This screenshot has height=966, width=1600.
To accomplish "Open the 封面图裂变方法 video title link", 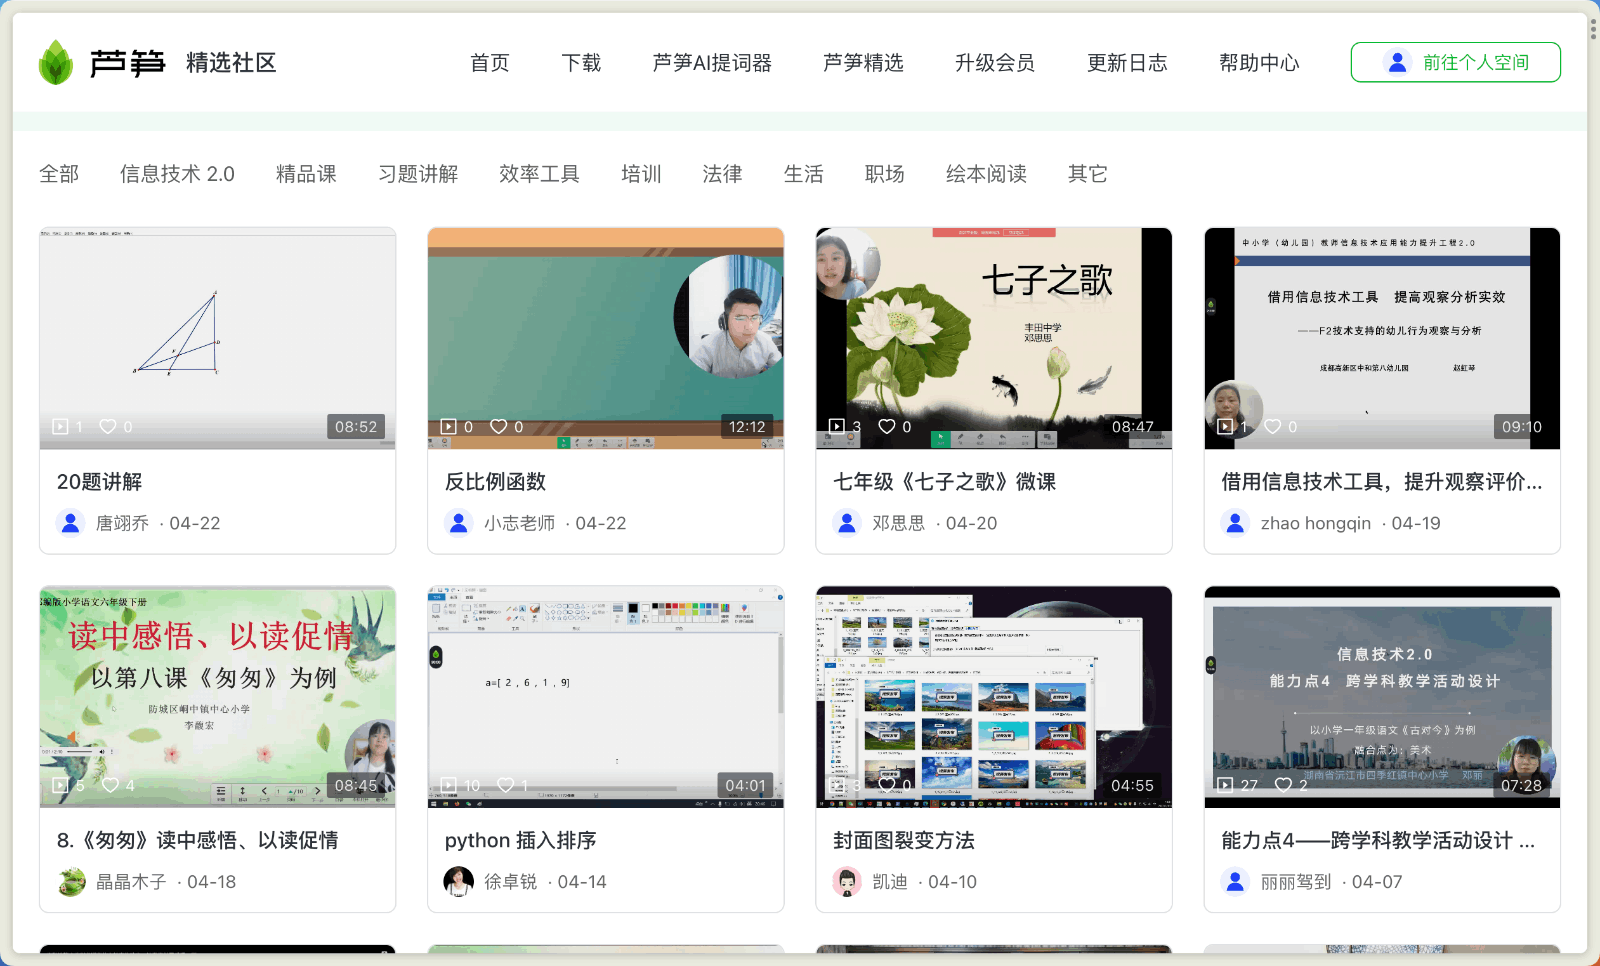I will (x=904, y=840).
